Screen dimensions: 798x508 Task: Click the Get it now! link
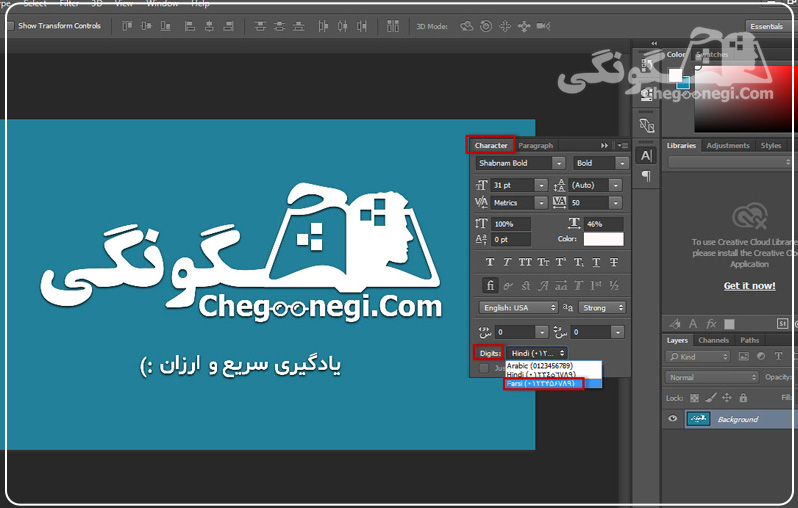749,286
